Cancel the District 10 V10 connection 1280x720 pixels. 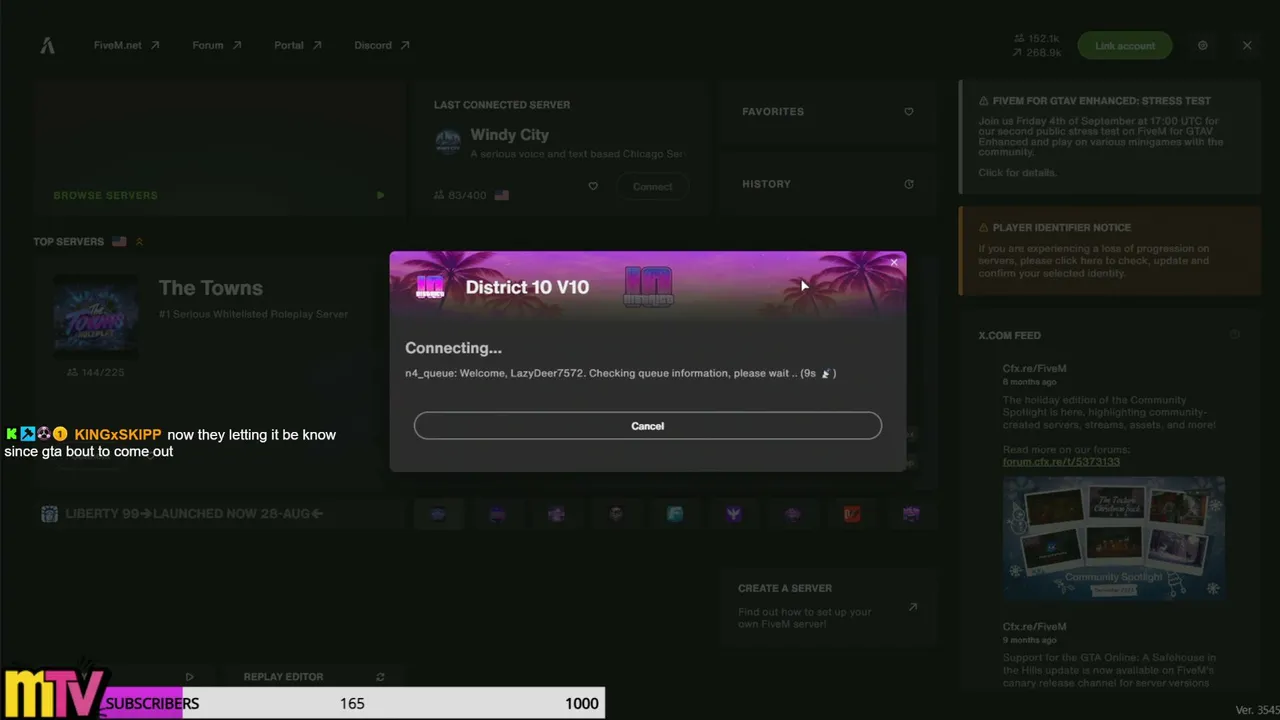(x=648, y=425)
